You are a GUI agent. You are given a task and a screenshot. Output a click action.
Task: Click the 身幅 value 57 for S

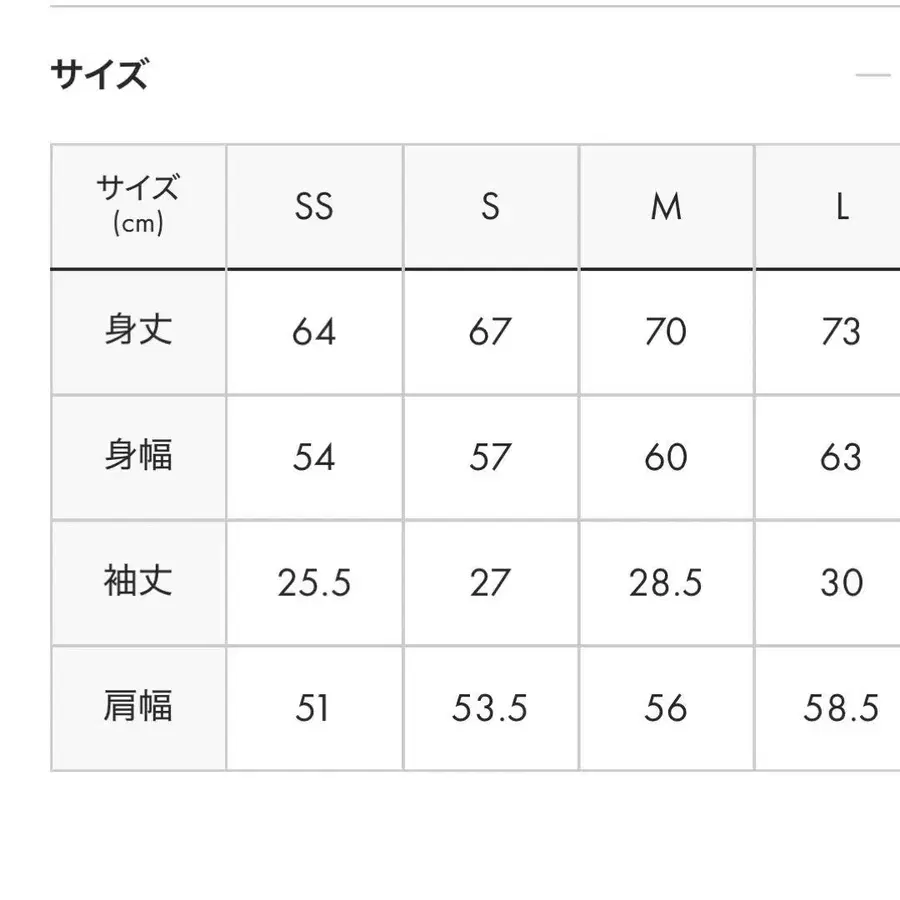(490, 457)
